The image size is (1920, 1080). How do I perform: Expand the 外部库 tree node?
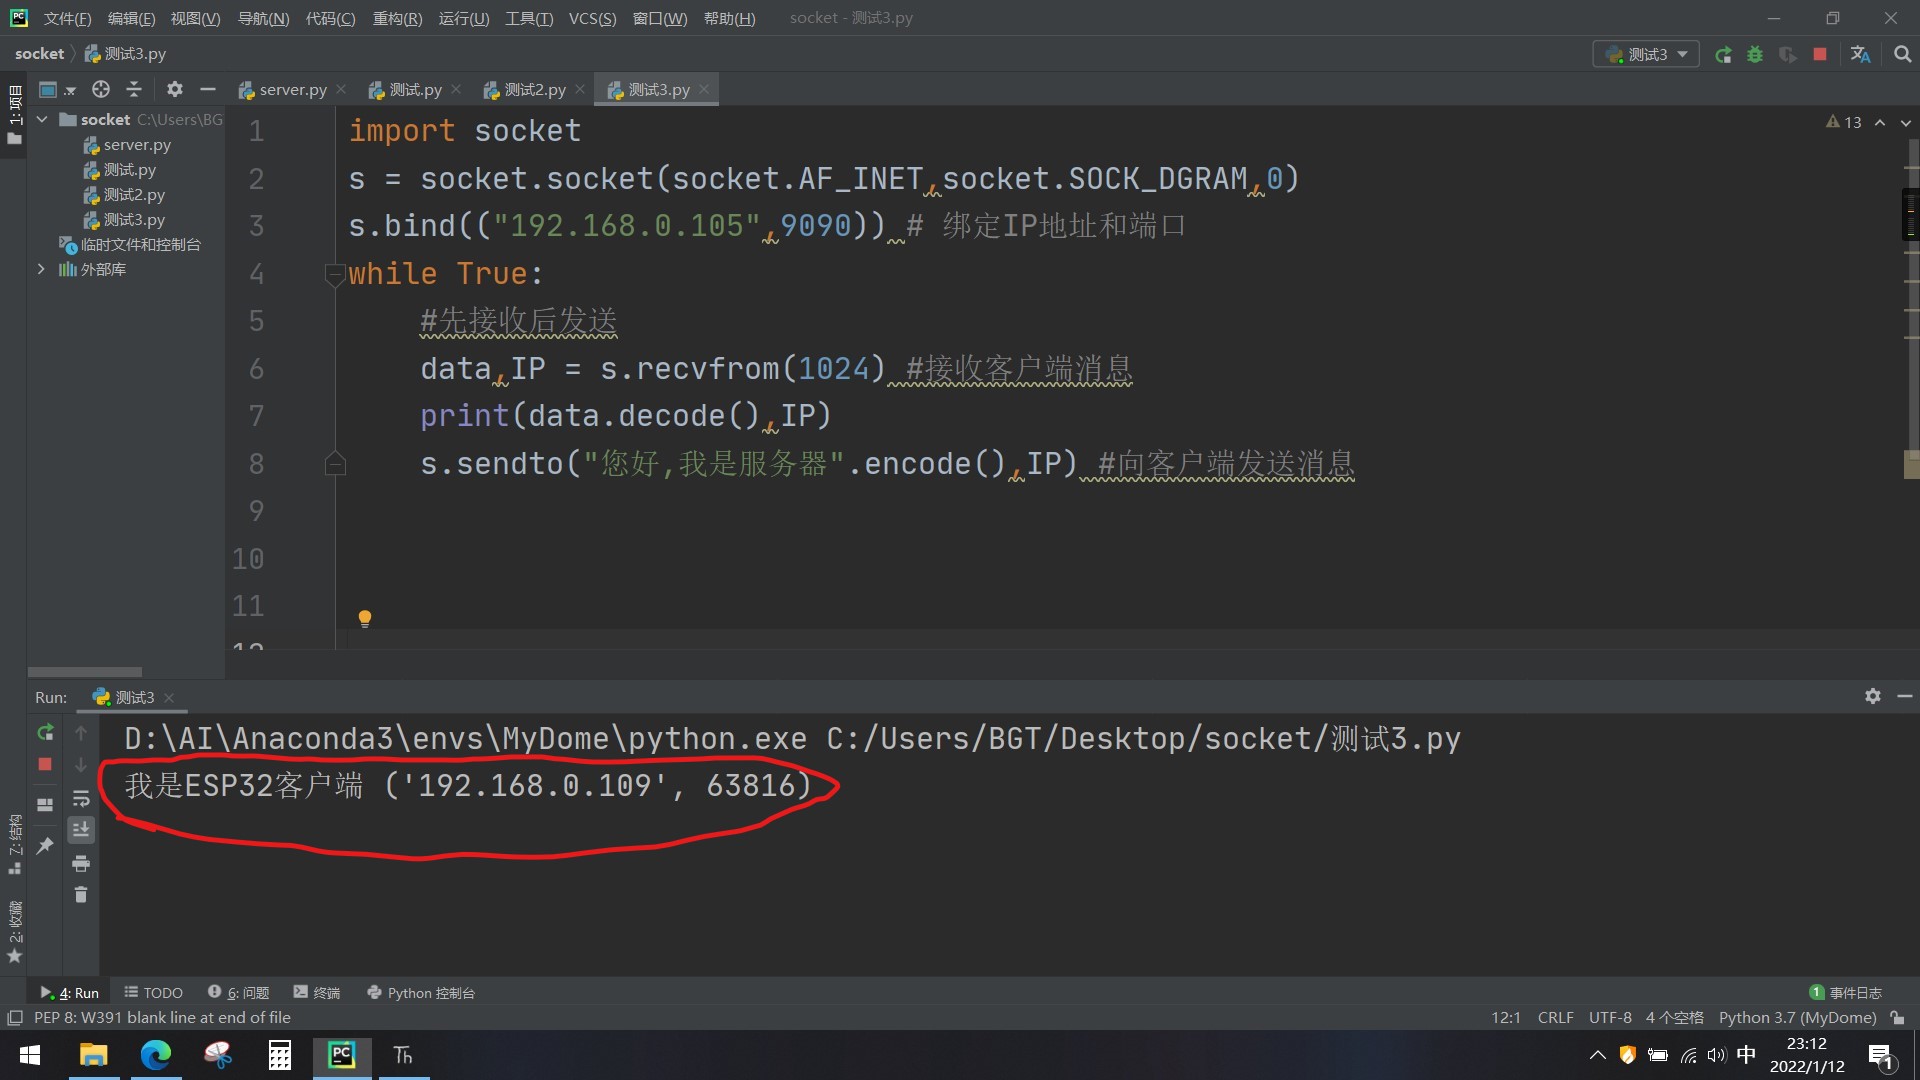tap(41, 269)
